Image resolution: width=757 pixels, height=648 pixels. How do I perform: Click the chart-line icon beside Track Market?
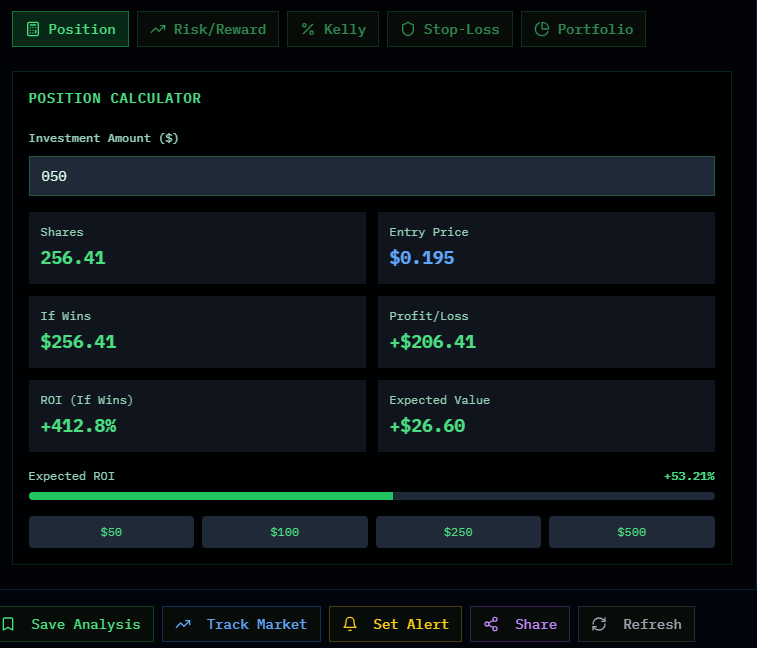tap(183, 624)
